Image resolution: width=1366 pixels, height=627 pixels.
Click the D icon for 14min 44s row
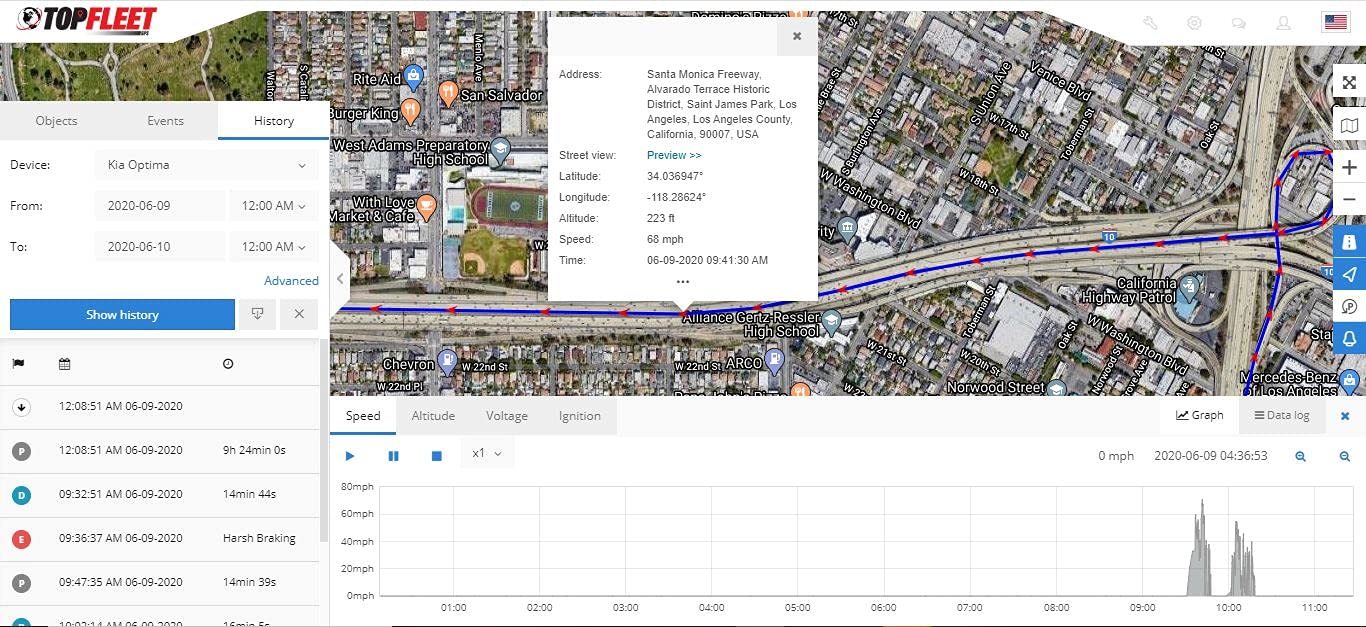tap(21, 495)
